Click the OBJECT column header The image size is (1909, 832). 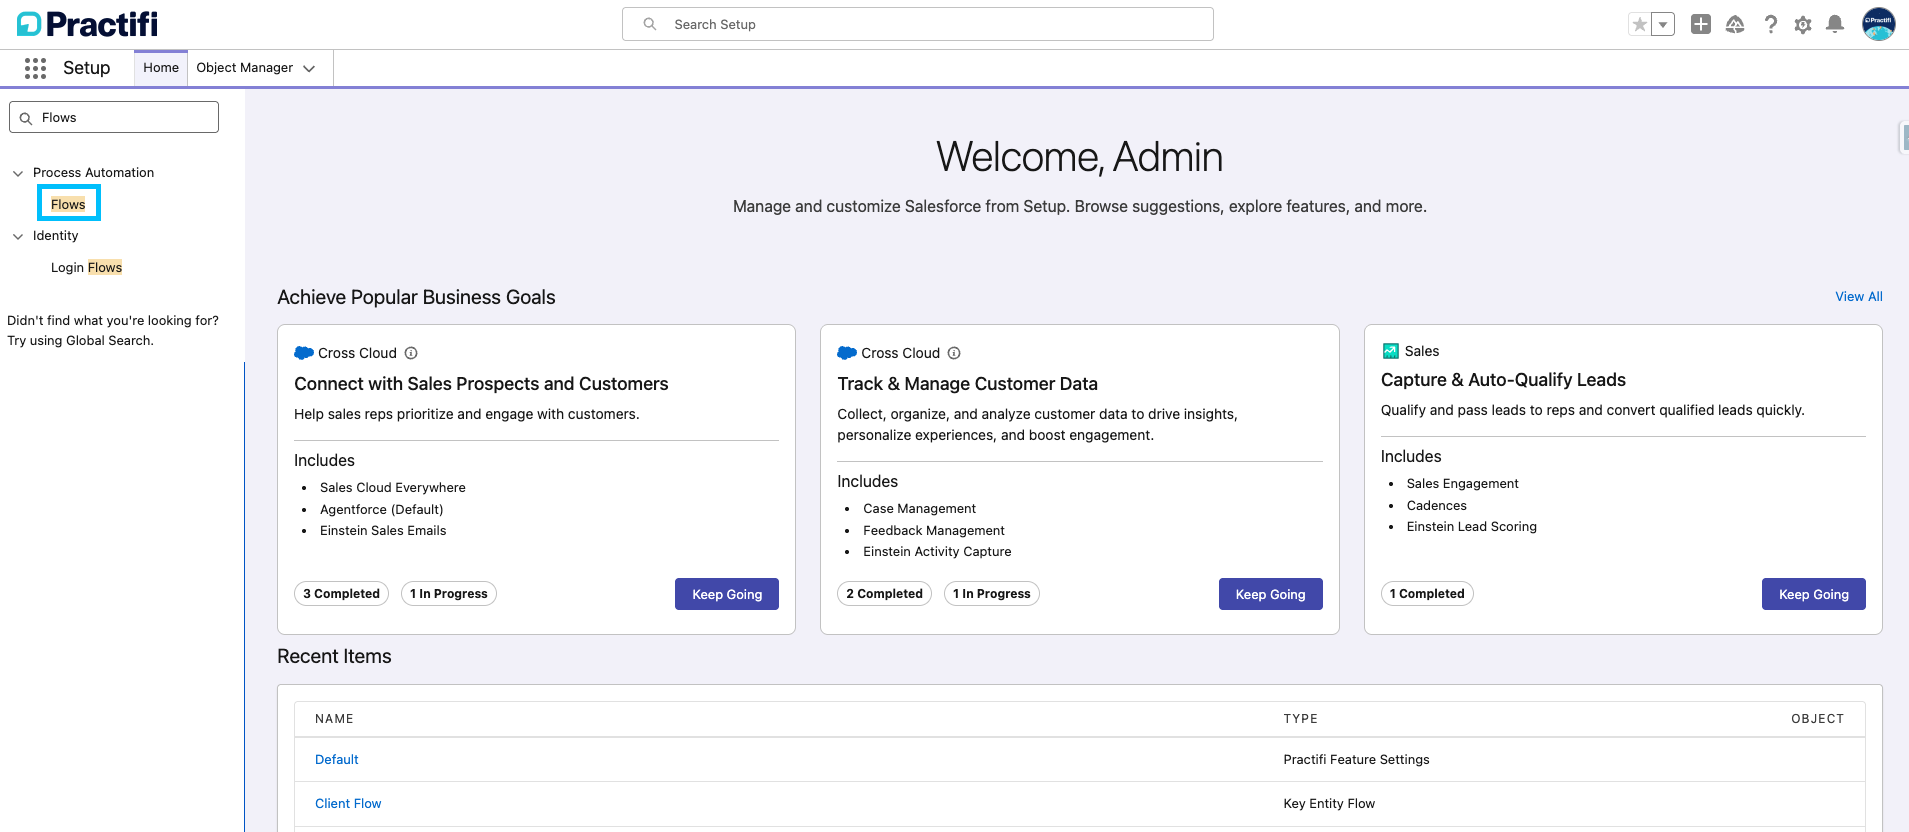pos(1817,719)
